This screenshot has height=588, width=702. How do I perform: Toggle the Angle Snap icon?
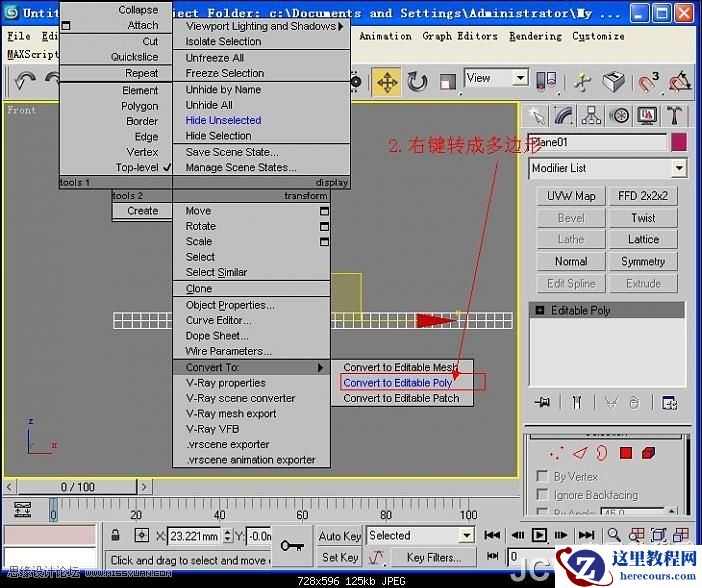tap(680, 82)
